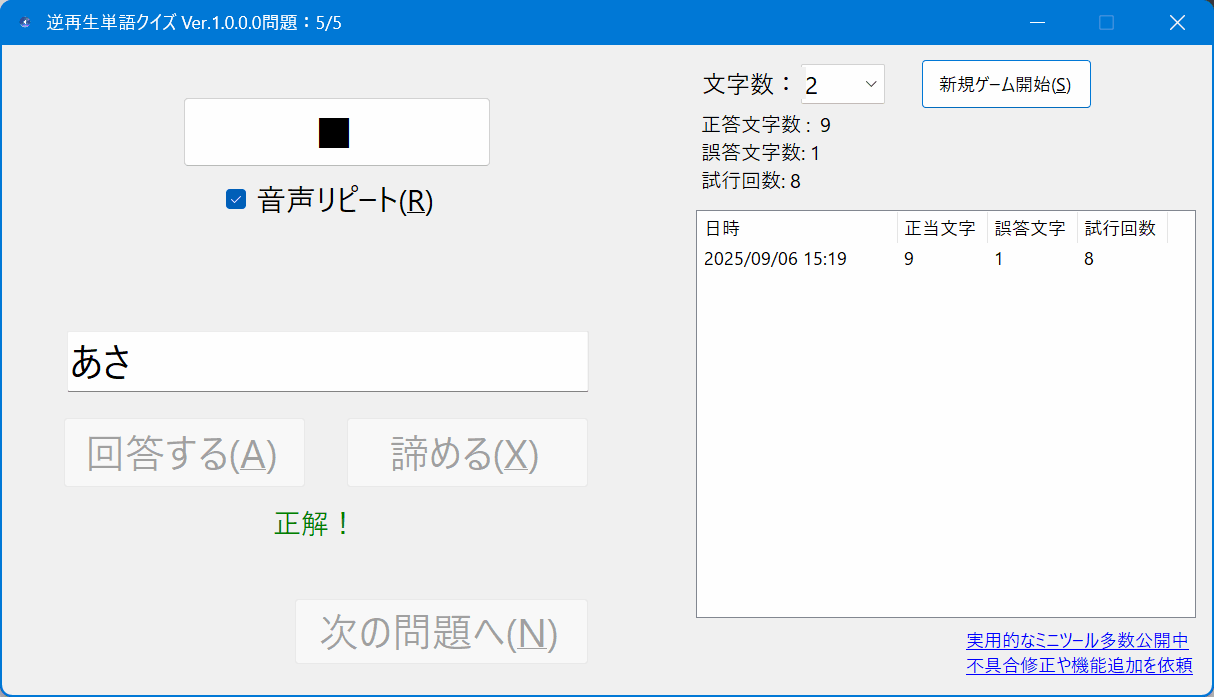The width and height of the screenshot is (1214, 697).
Task: Select the 誤答文字 column header
Action: (1032, 228)
